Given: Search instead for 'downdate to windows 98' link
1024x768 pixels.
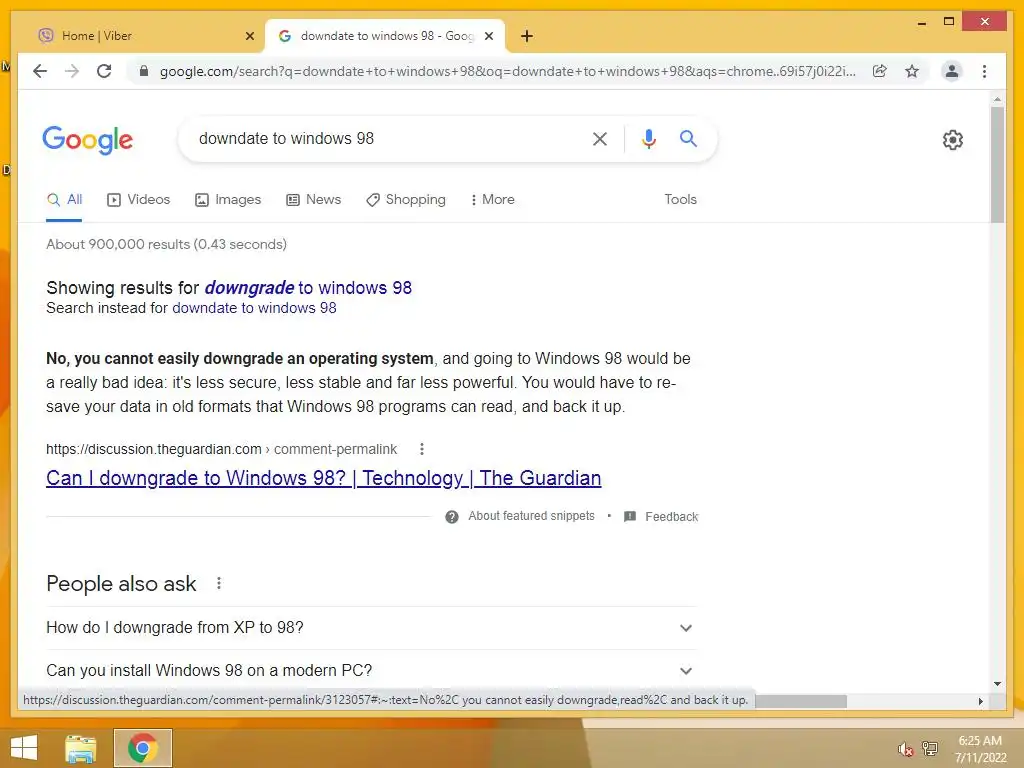Looking at the screenshot, I should pyautogui.click(x=254, y=308).
